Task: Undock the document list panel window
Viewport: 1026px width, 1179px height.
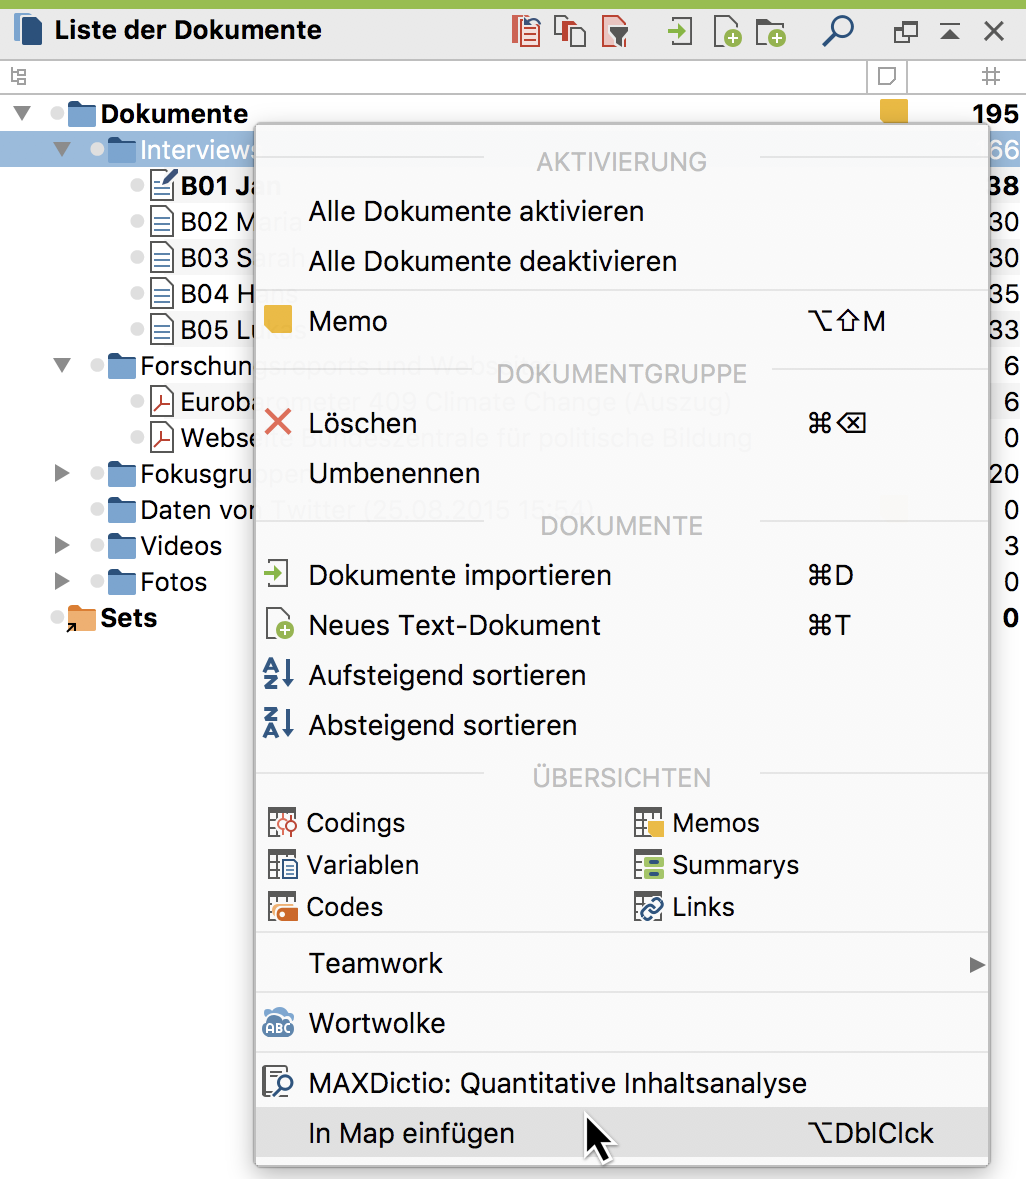Action: tap(905, 31)
